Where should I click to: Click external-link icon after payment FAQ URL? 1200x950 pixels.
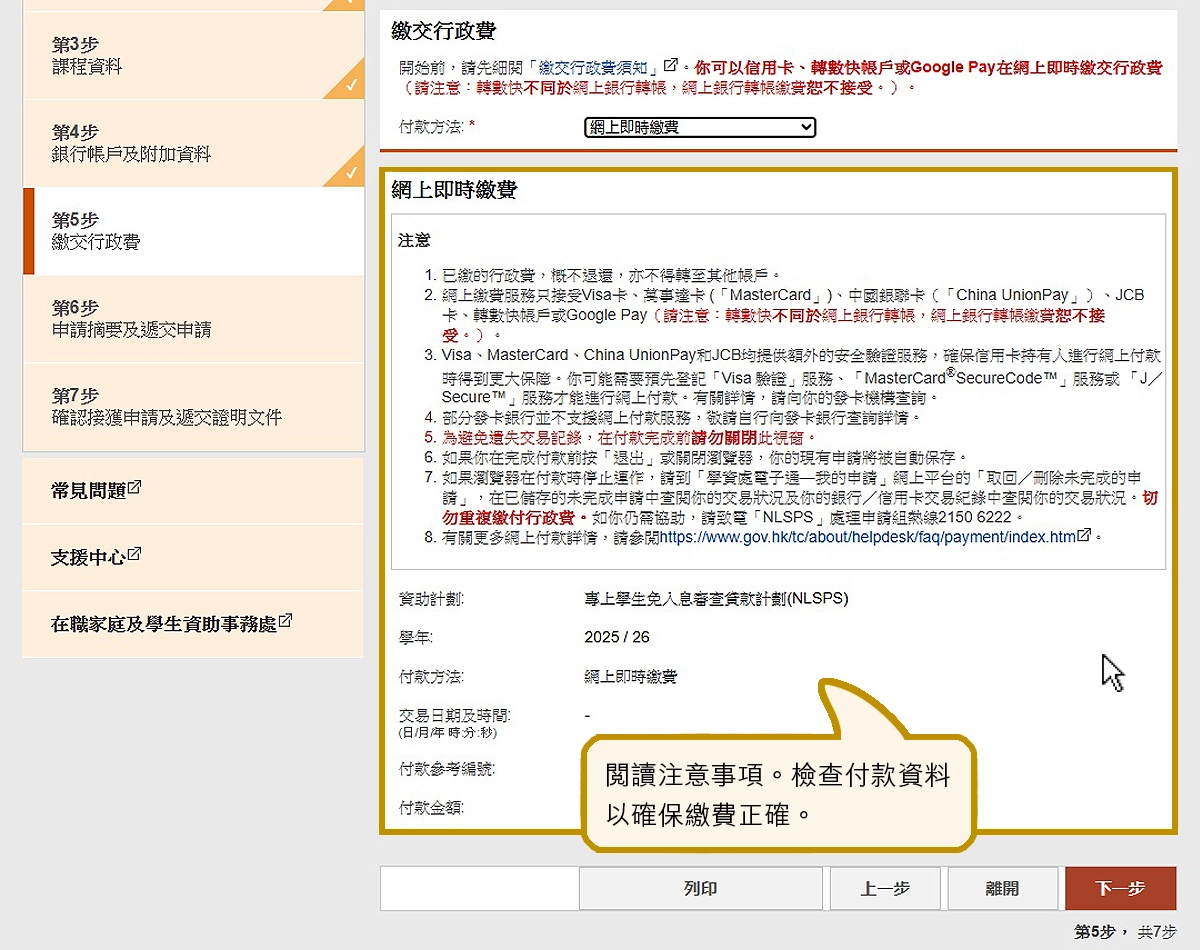[x=1084, y=536]
